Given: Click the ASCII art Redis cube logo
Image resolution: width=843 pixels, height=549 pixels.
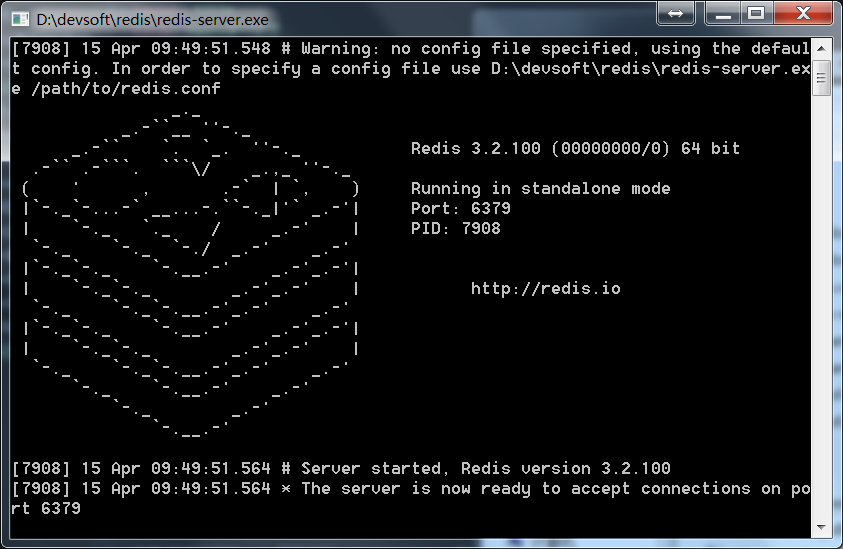Looking at the screenshot, I should [x=191, y=274].
